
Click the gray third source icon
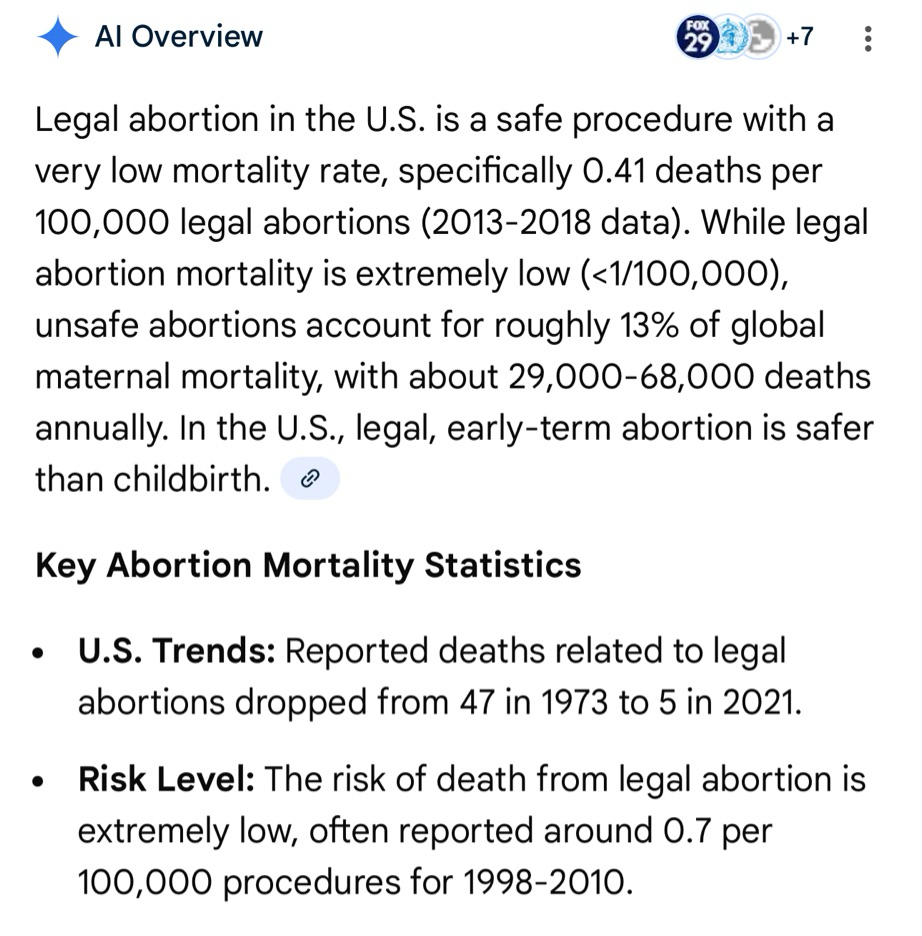[762, 38]
